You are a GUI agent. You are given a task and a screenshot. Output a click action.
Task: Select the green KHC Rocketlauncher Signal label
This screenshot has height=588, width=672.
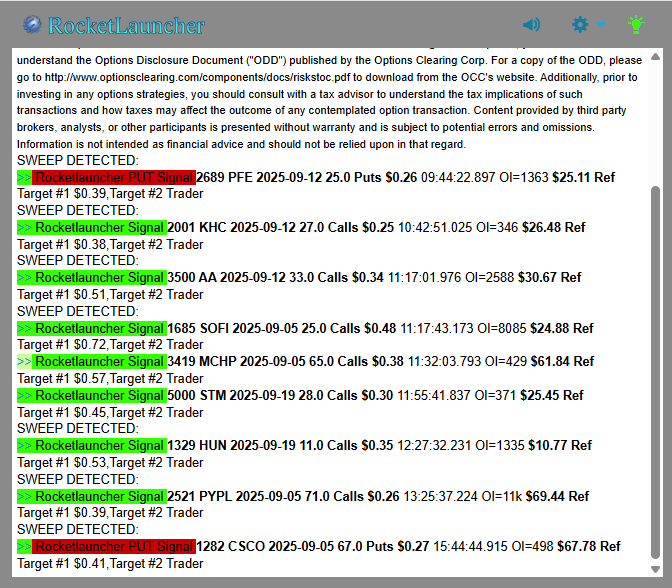pyautogui.click(x=99, y=227)
